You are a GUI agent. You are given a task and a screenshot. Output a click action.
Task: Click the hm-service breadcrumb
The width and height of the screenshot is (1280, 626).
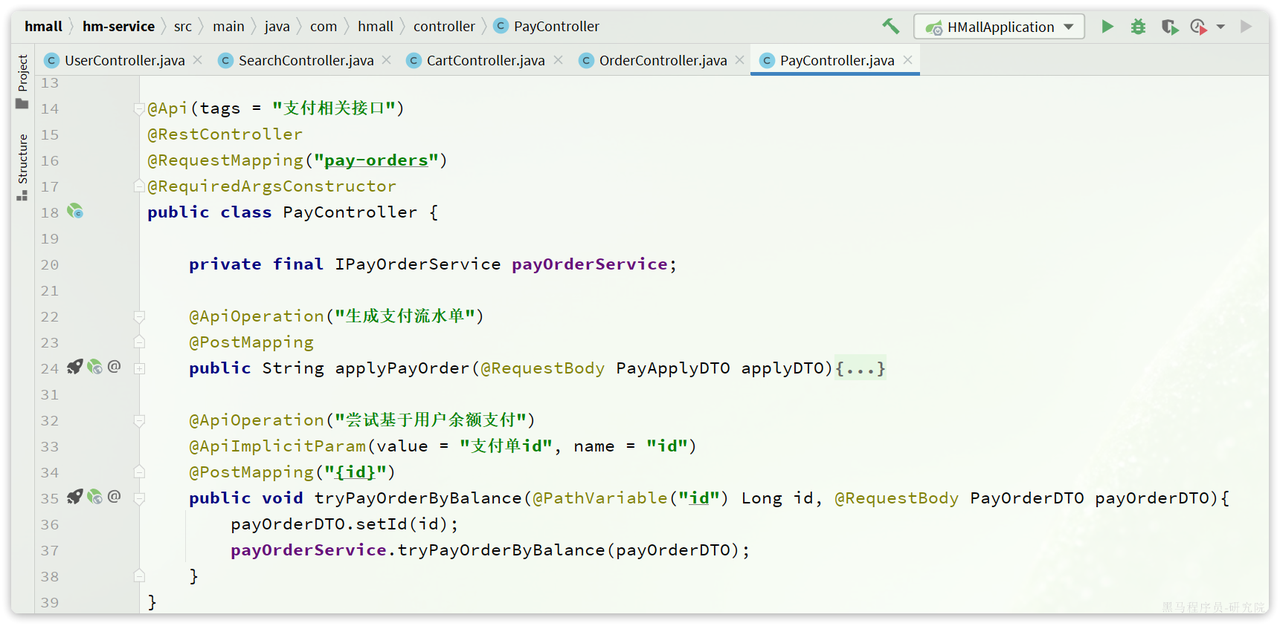118,27
